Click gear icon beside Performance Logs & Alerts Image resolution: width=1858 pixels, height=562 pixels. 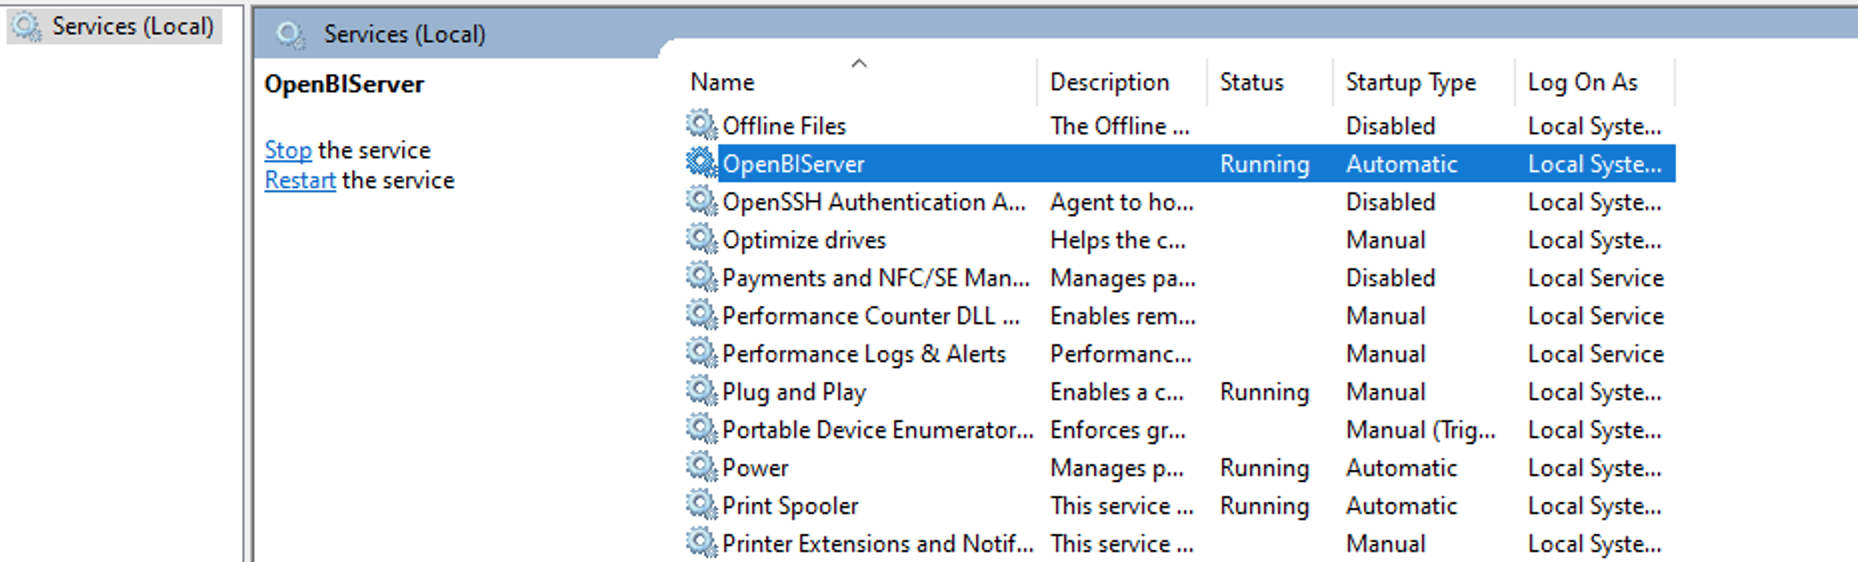(x=701, y=353)
